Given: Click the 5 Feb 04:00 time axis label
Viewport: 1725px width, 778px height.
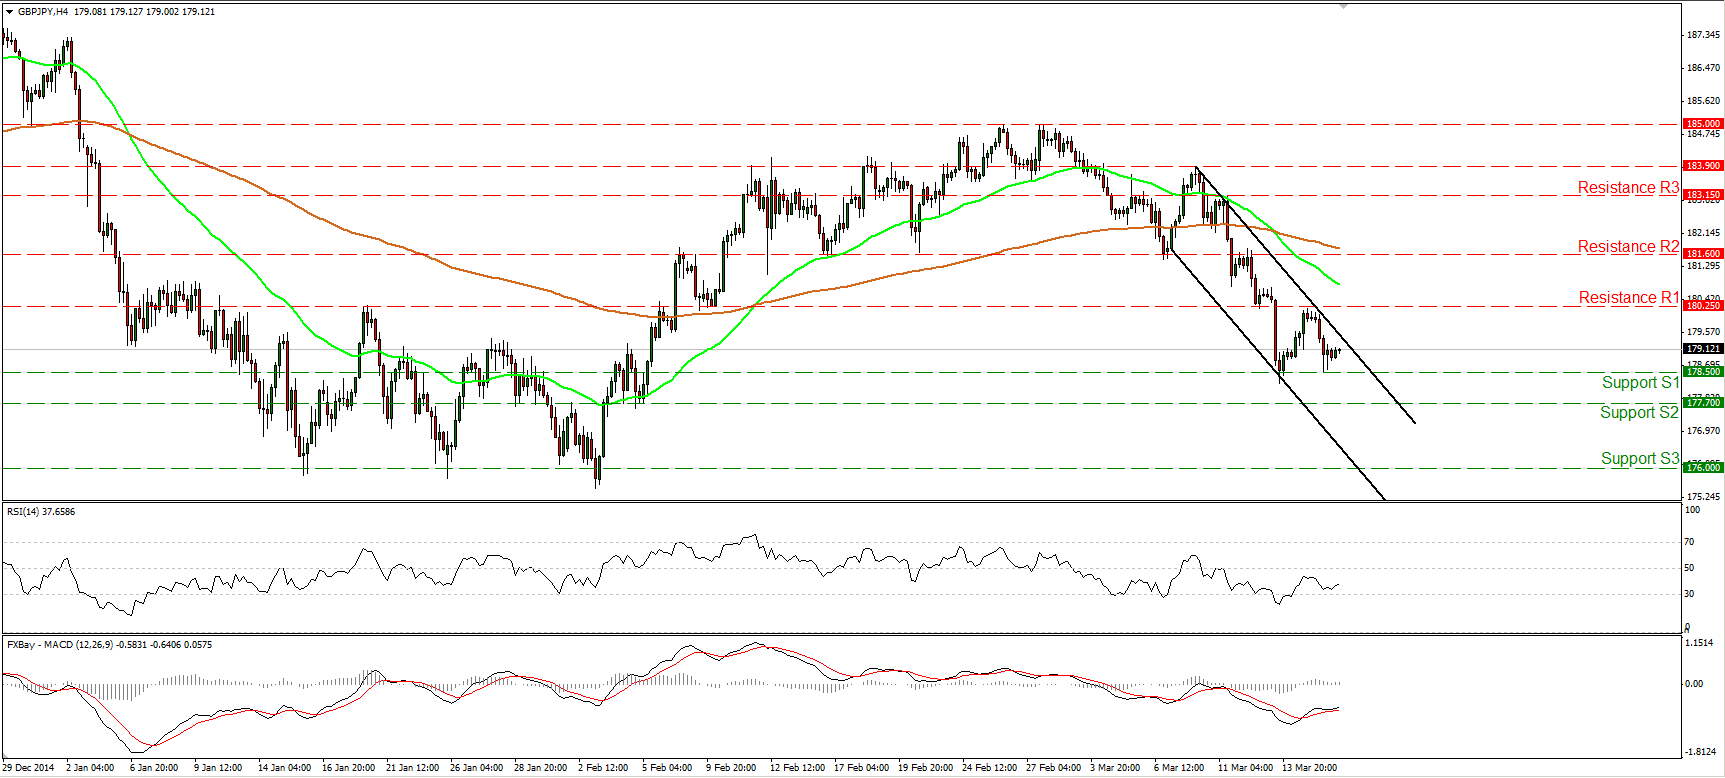Looking at the screenshot, I should pyautogui.click(x=667, y=768).
